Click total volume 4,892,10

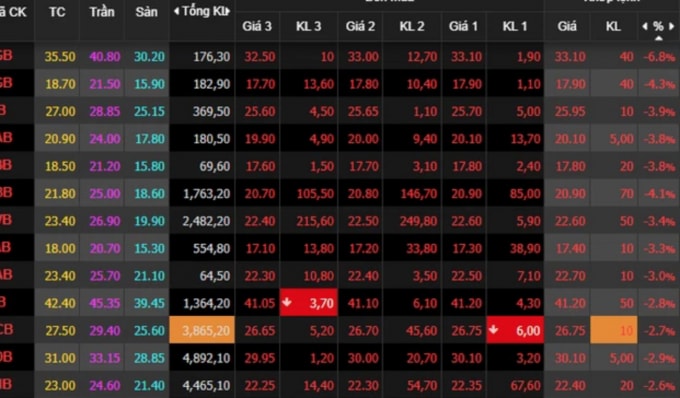pyautogui.click(x=206, y=358)
